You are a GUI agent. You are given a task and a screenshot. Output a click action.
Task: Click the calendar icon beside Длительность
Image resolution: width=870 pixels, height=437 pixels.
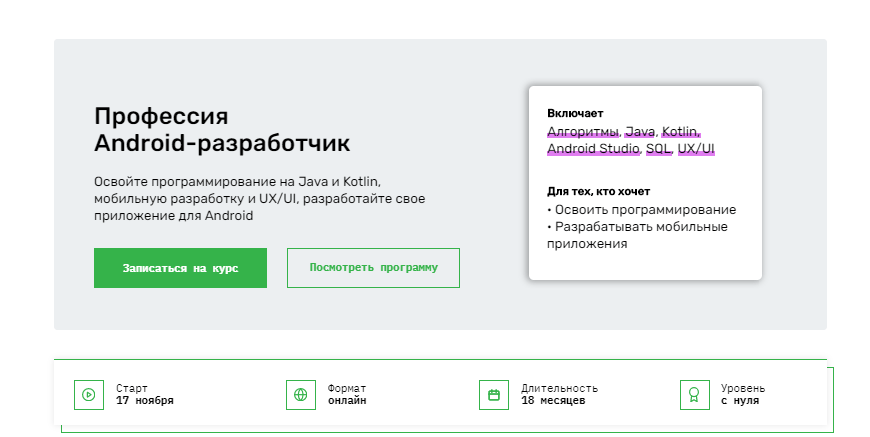(493, 394)
